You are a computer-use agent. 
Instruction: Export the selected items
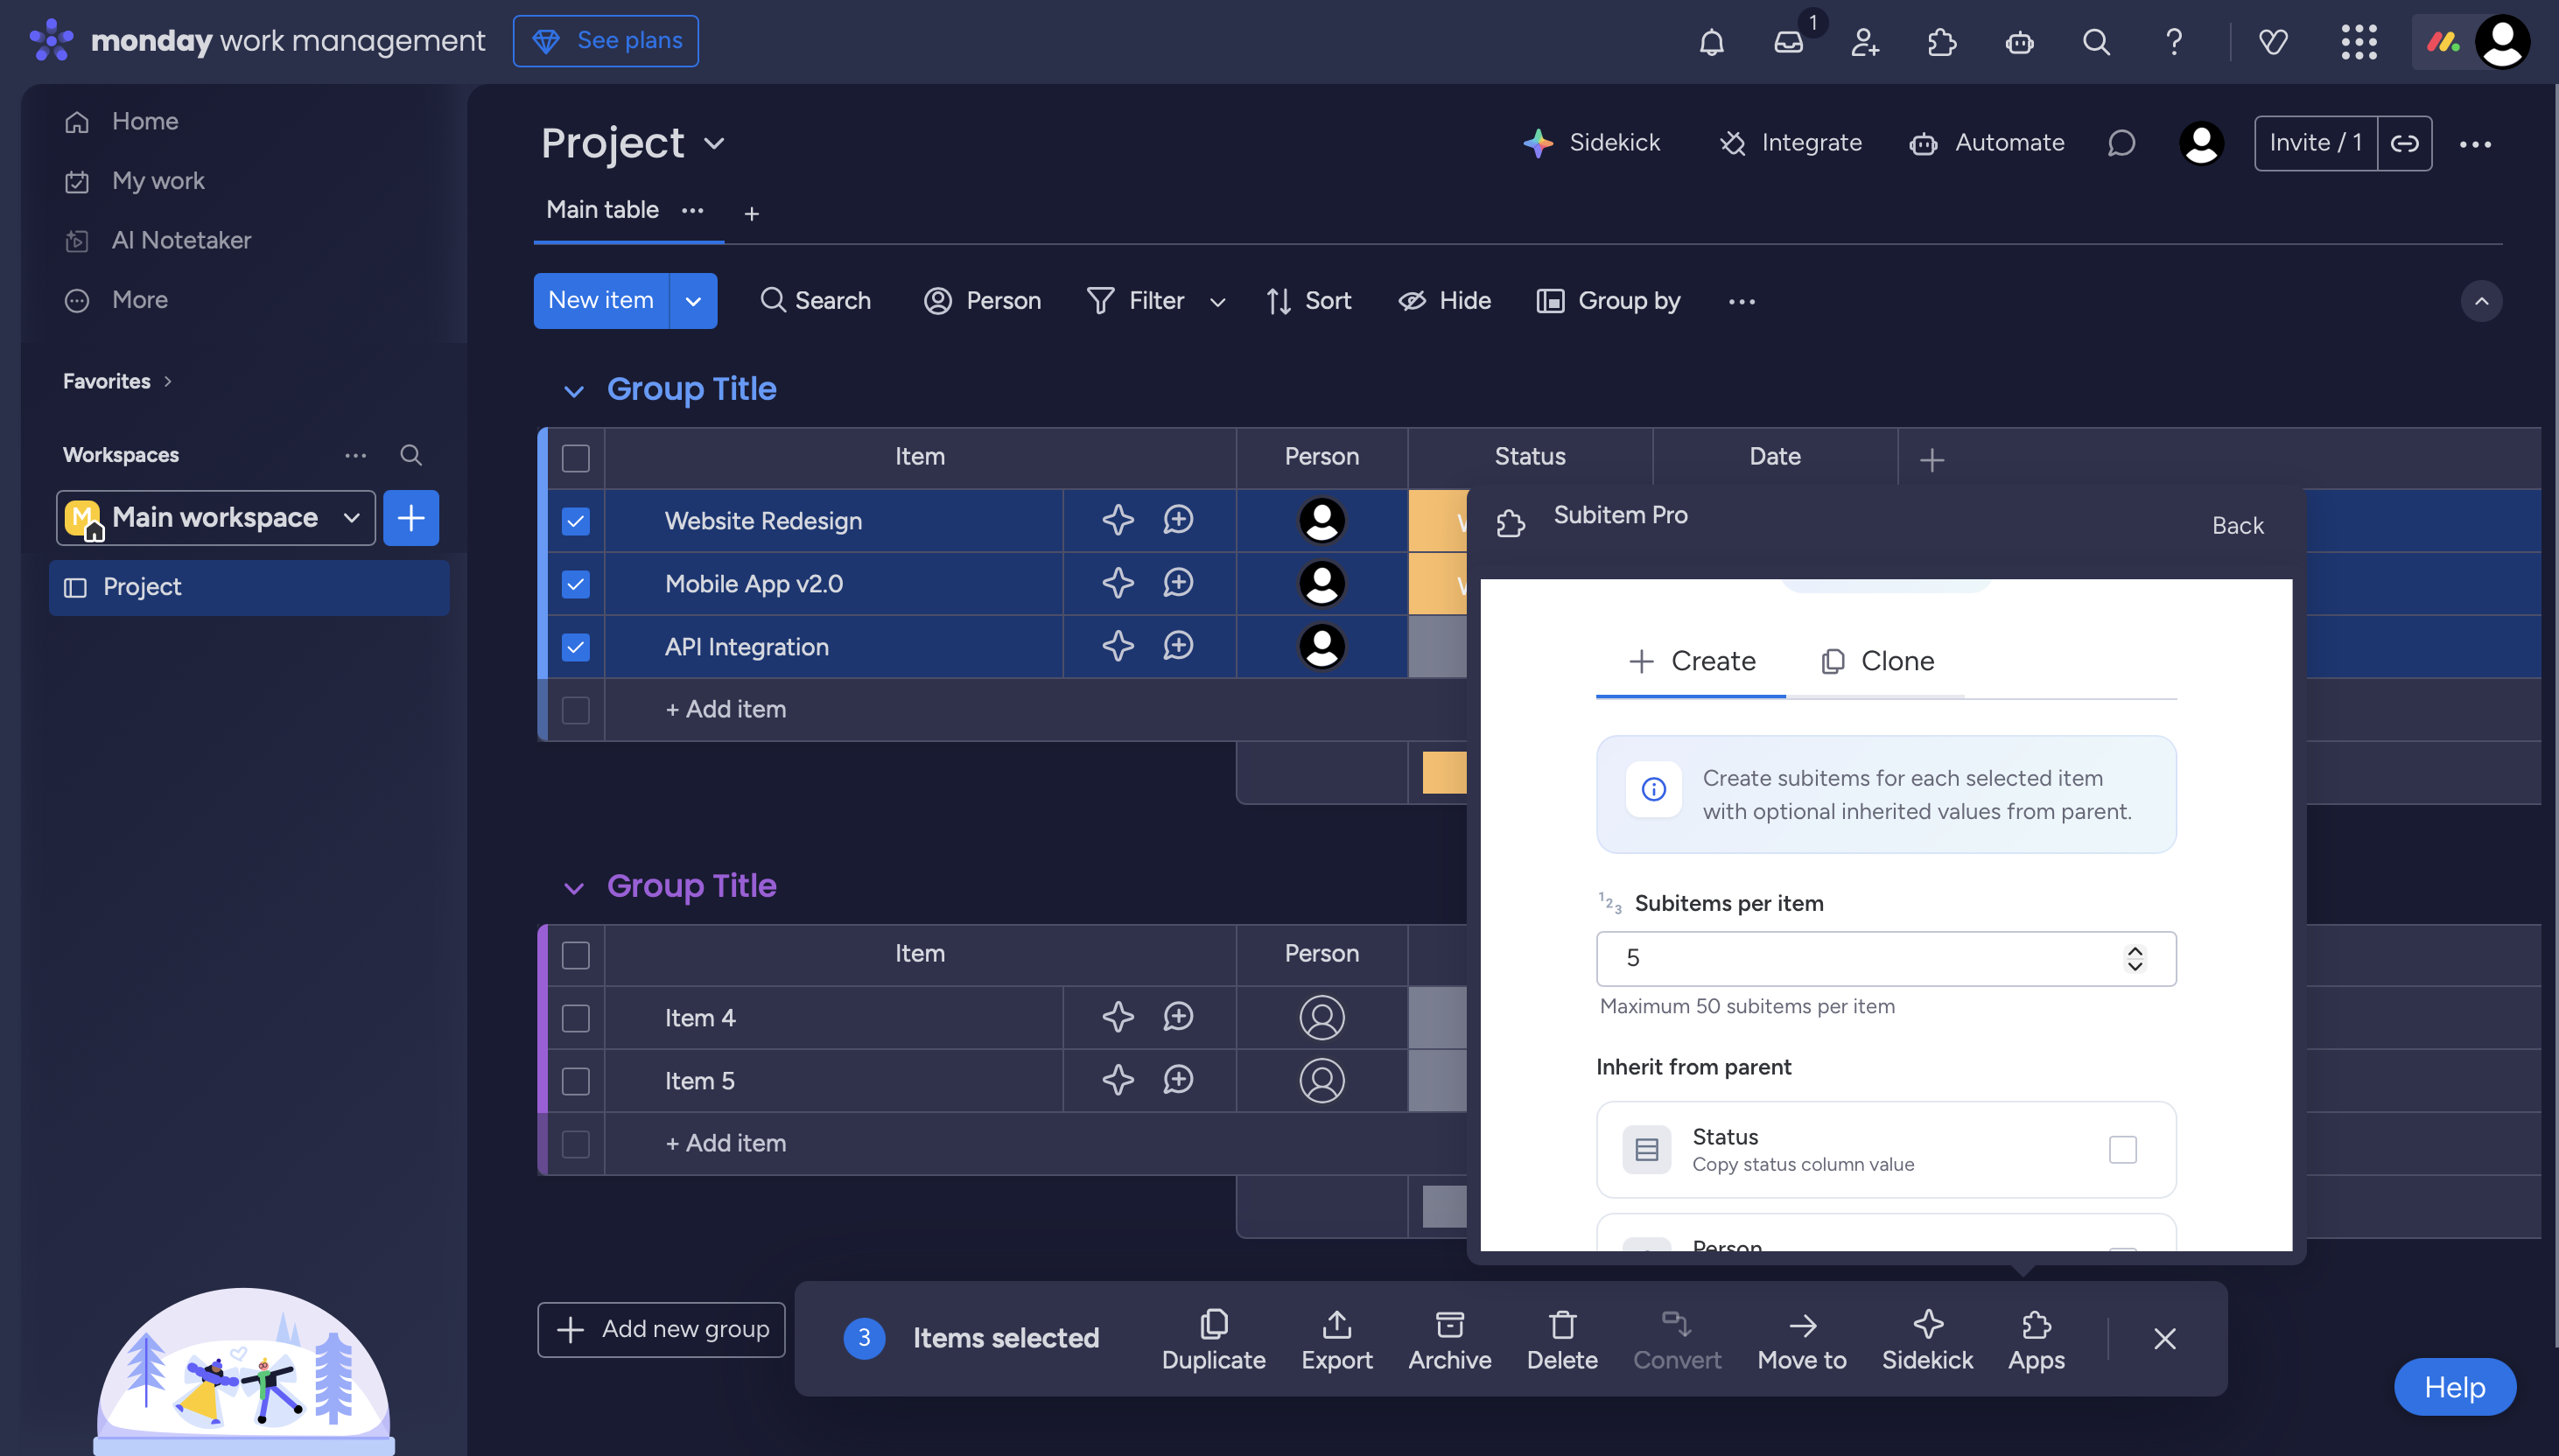[x=1337, y=1337]
